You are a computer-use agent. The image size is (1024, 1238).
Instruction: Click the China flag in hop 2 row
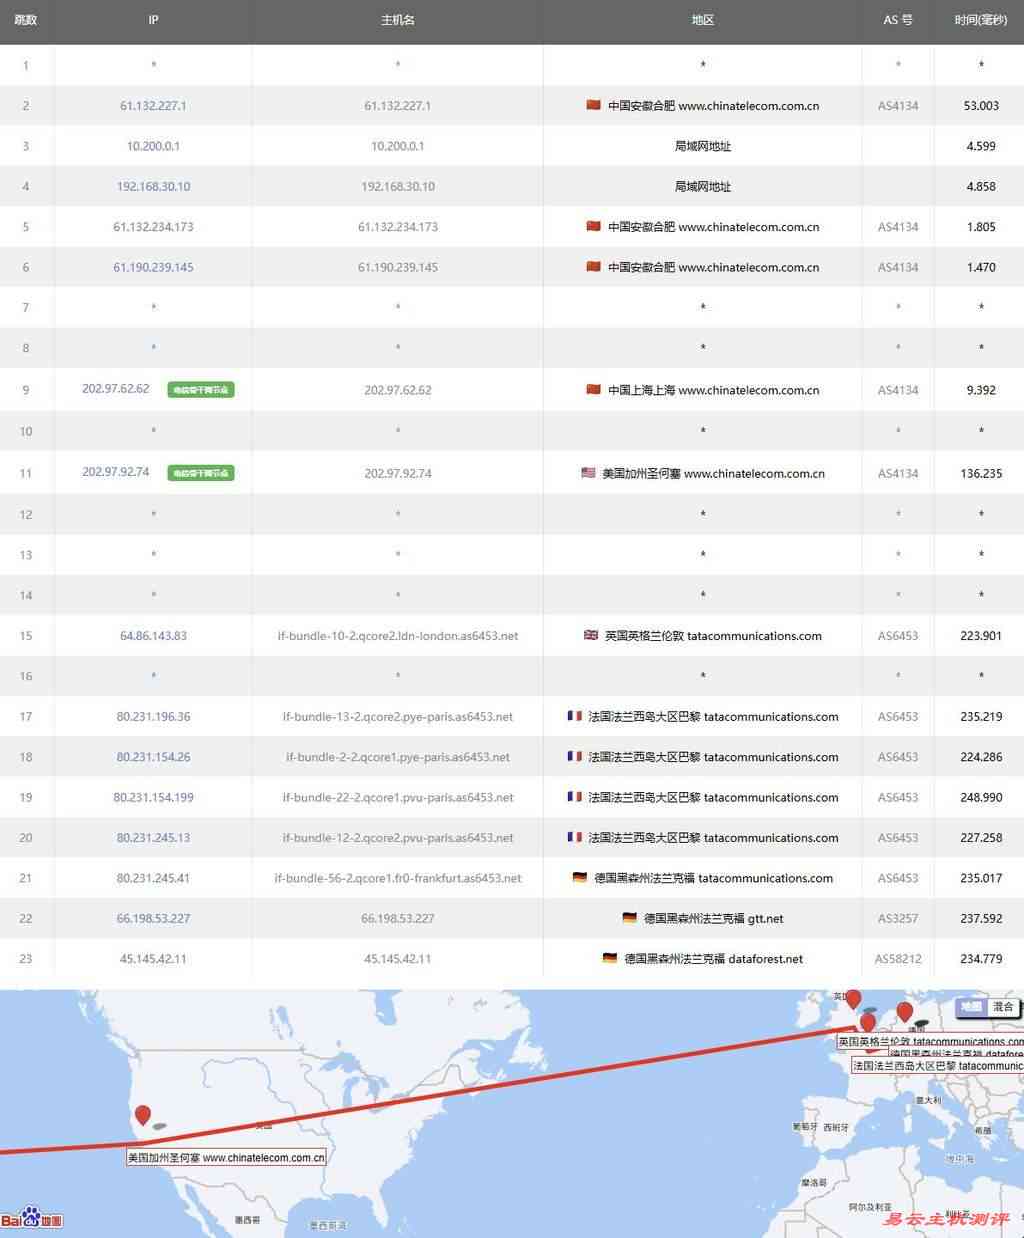click(x=594, y=105)
